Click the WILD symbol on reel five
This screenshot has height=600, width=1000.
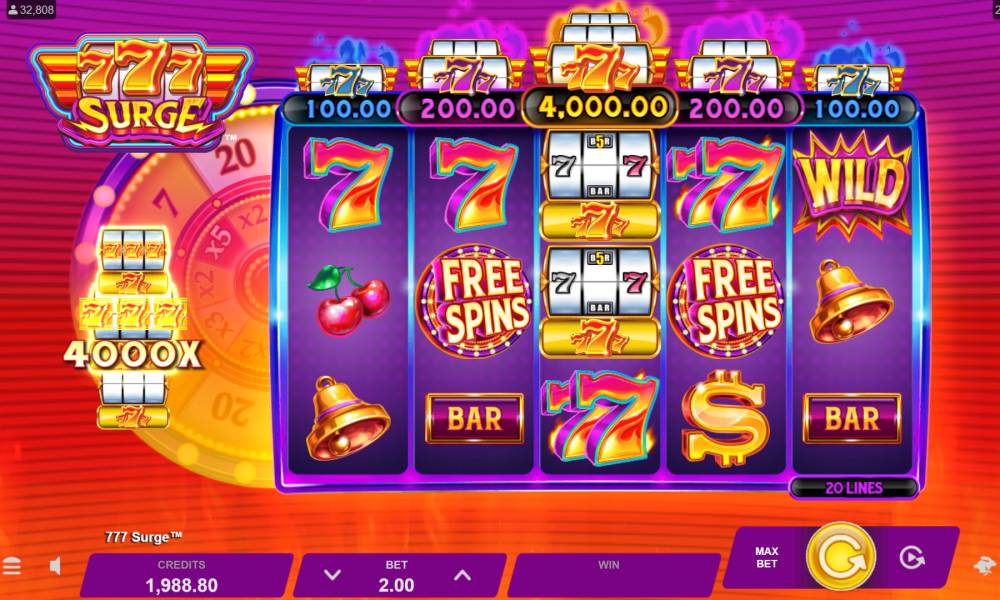click(x=853, y=184)
